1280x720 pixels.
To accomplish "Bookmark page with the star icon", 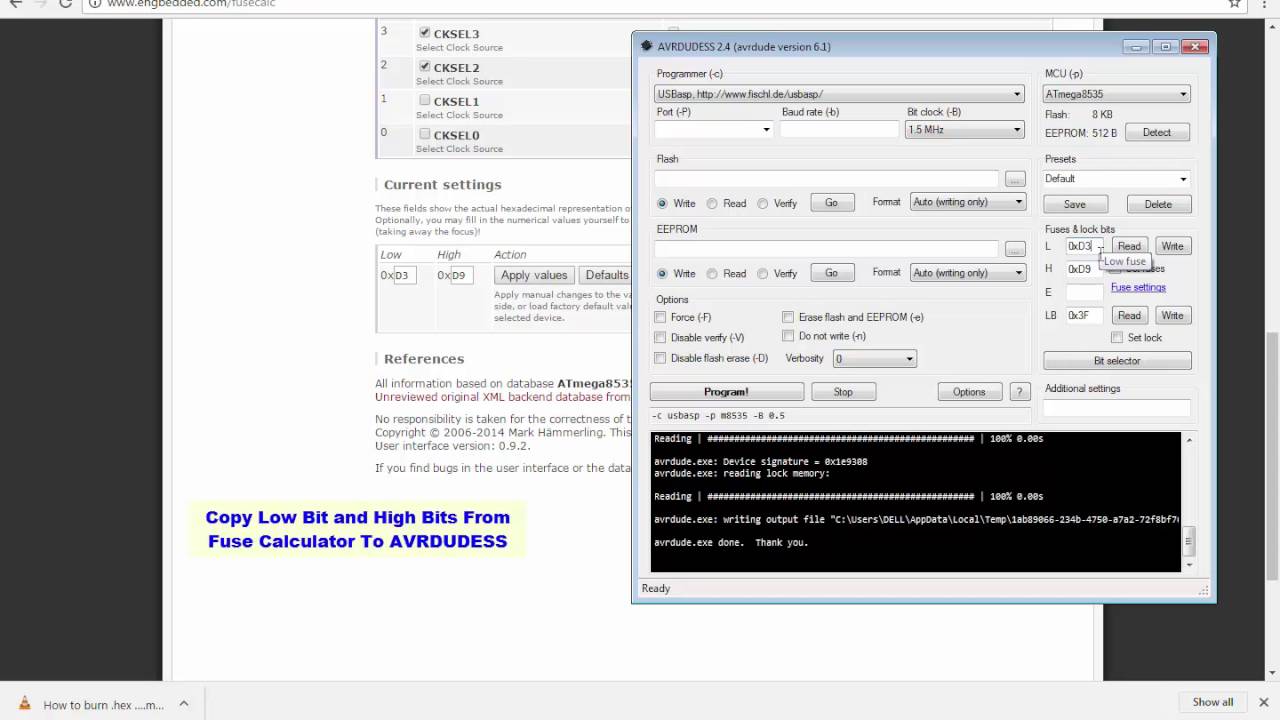I will click(x=1235, y=4).
